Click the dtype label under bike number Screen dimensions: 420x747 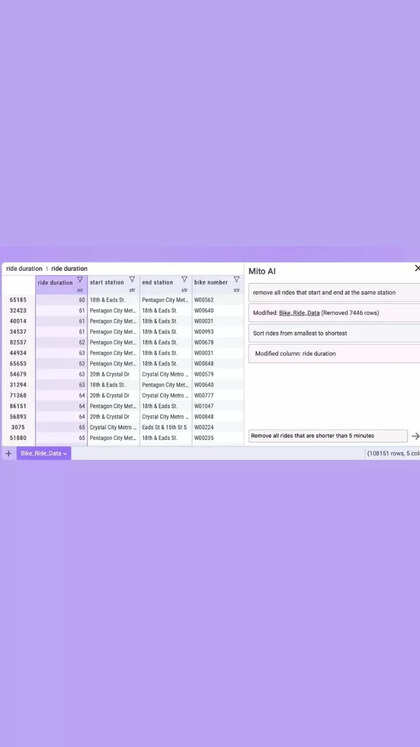click(236, 290)
